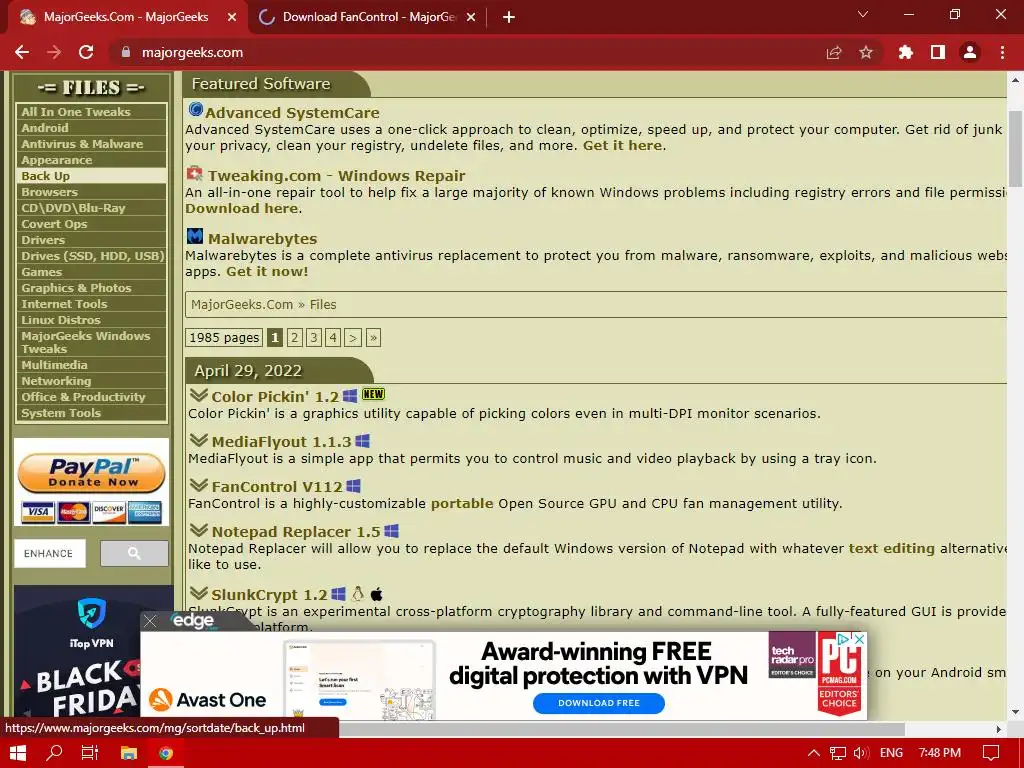Click the Advanced SystemCare icon

(195, 109)
